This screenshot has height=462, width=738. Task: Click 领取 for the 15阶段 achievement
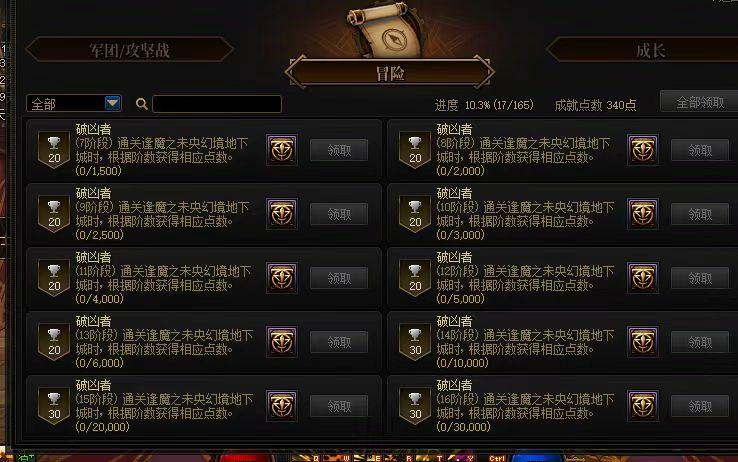[x=339, y=406]
